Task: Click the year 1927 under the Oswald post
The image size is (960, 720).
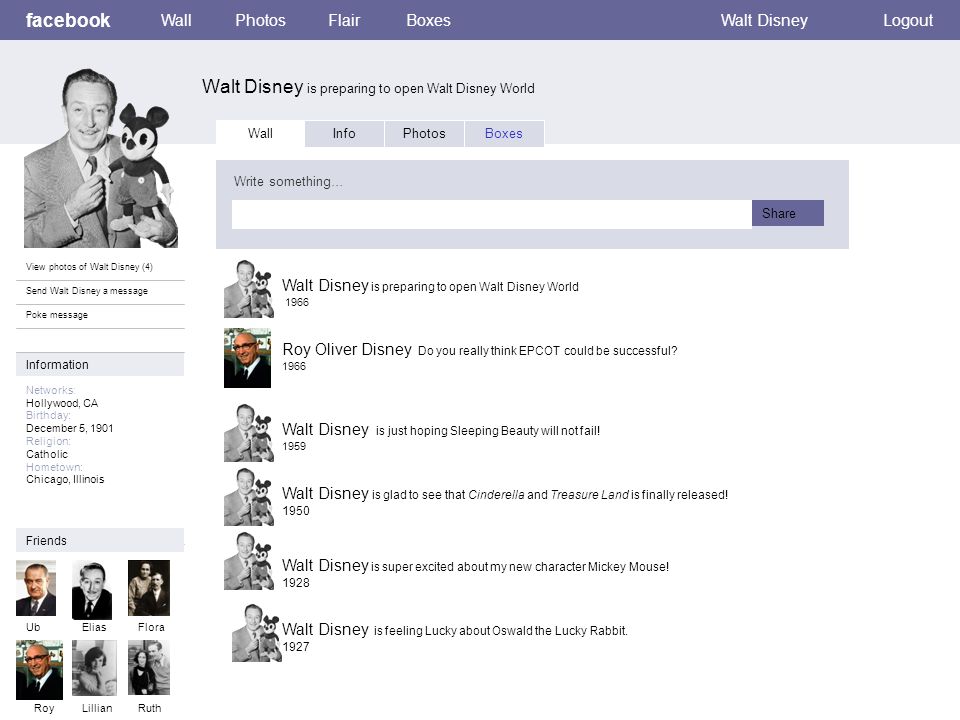Action: click(296, 647)
